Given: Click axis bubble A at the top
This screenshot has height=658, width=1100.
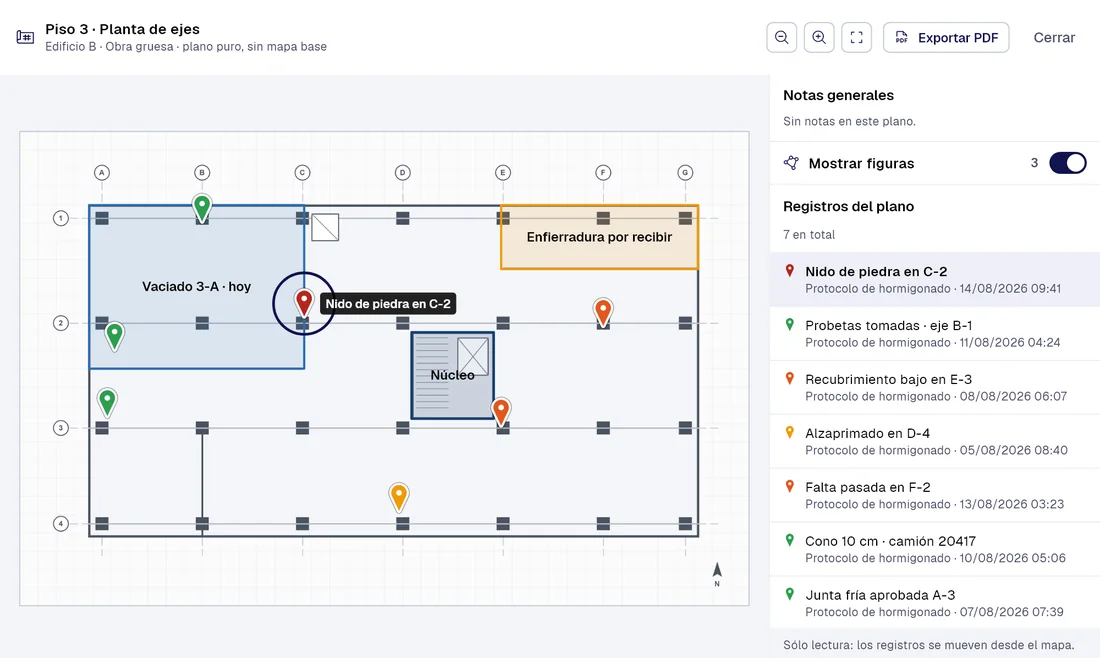Looking at the screenshot, I should [x=102, y=173].
